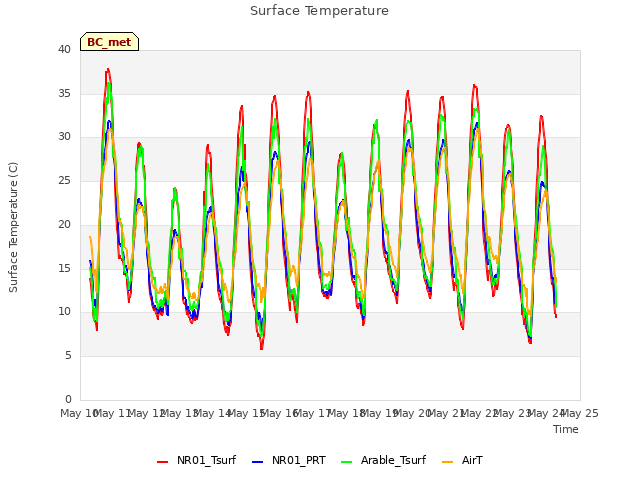Image resolution: width=640 pixels, height=480 pixels.
Task: Click the BC_met annotation label
Action: (109, 42)
